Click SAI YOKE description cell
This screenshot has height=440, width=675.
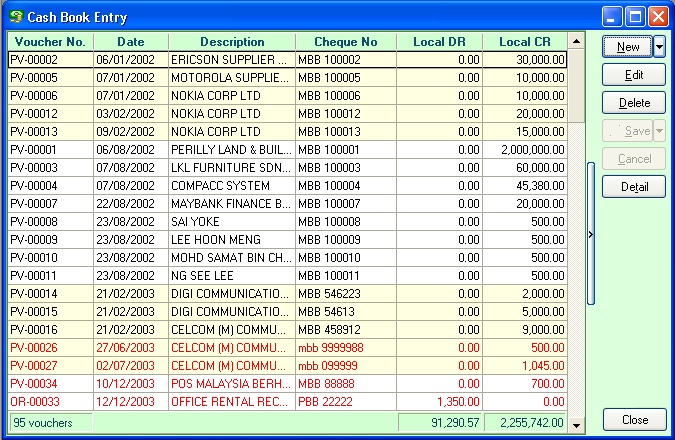tap(232, 222)
